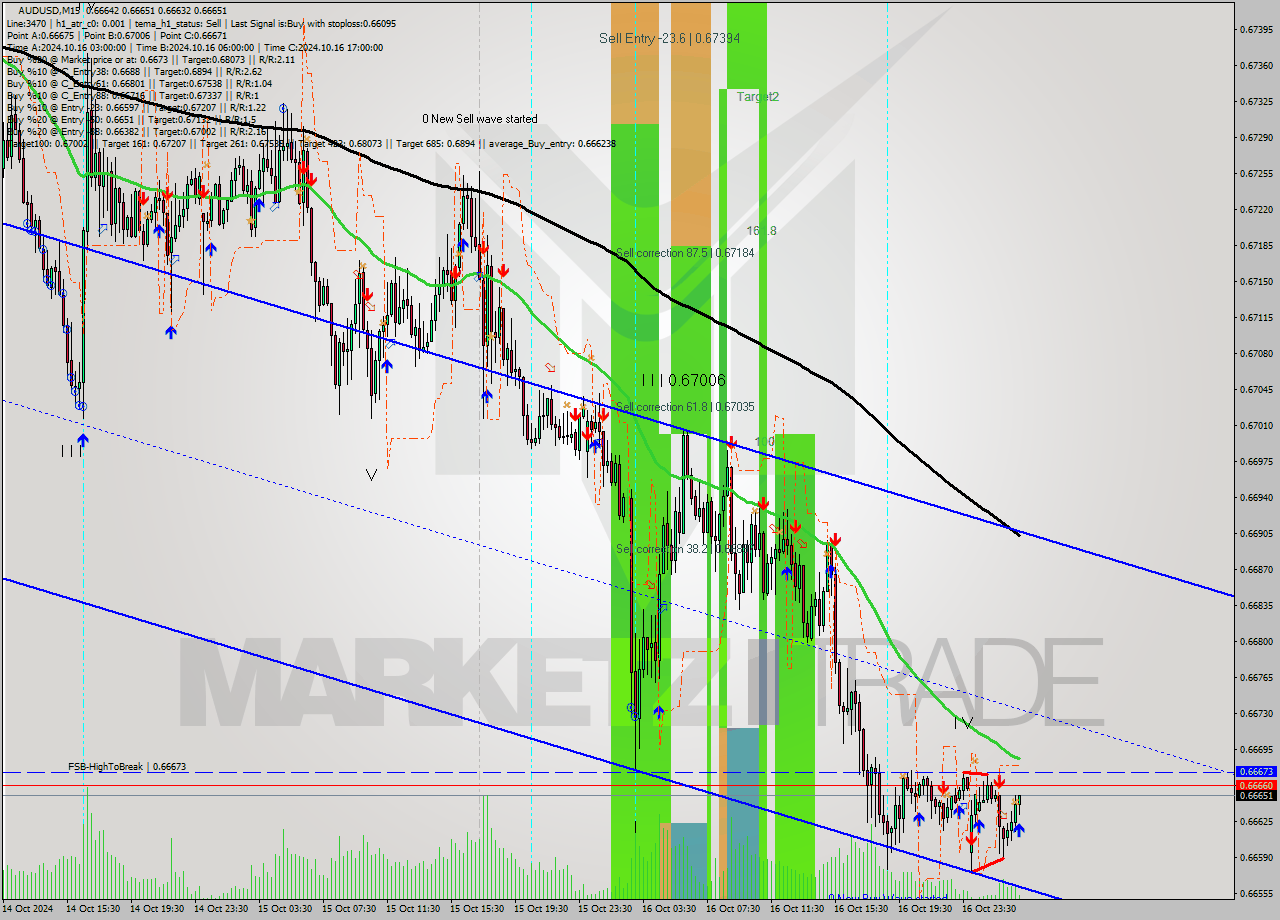Screen dimensions: 1280x920
Task: Click the 0.67360 price axis label
Action: coord(1256,65)
